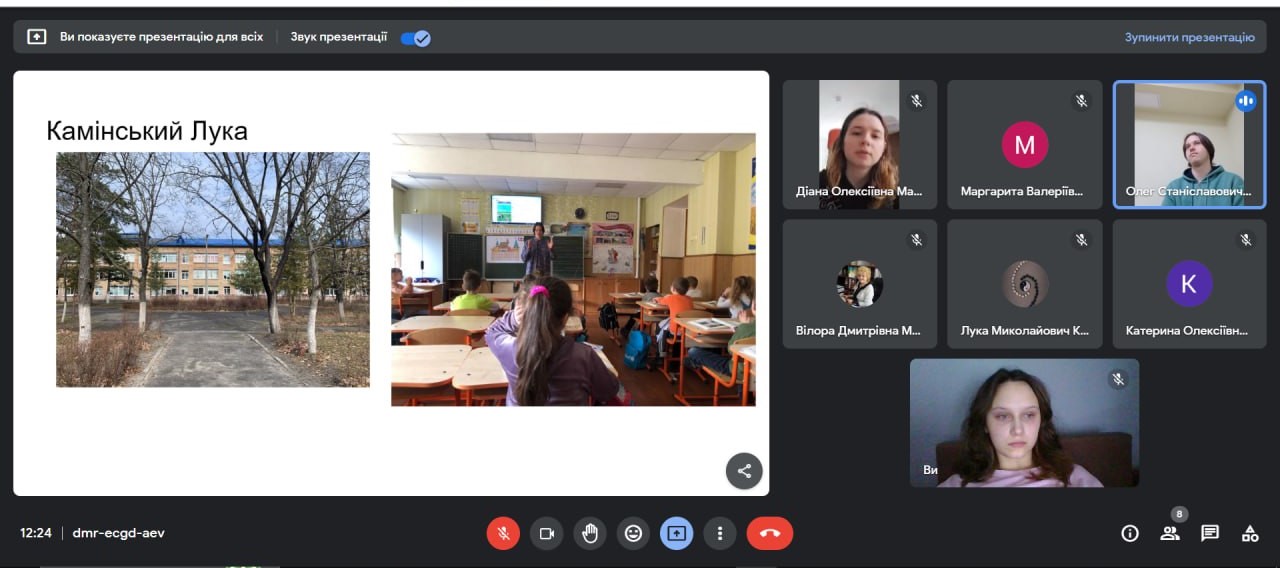1280x568 pixels.
Task: Click Зупинити презентацію link
Action: 1189,37
